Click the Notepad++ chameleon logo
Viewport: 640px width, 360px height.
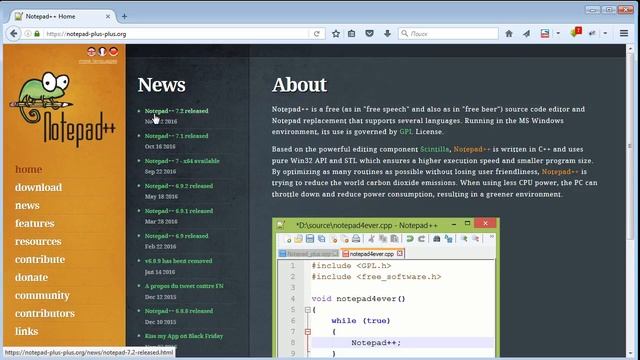pyautogui.click(x=63, y=108)
